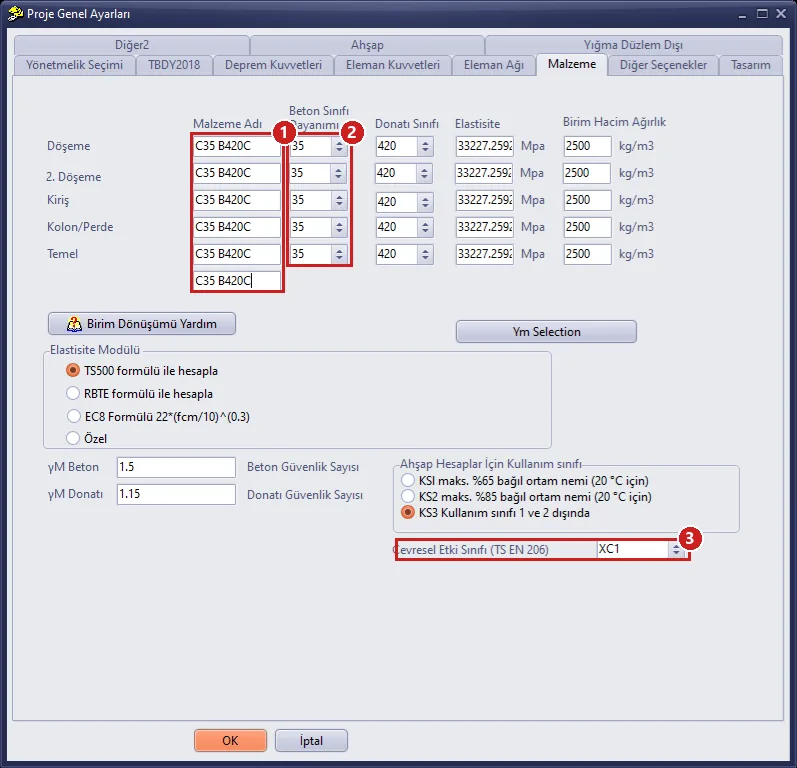Screen dimensions: 797x768
Task: Adjust Kolon/Perde Donatı Sınıfı spinner
Action: [425, 227]
